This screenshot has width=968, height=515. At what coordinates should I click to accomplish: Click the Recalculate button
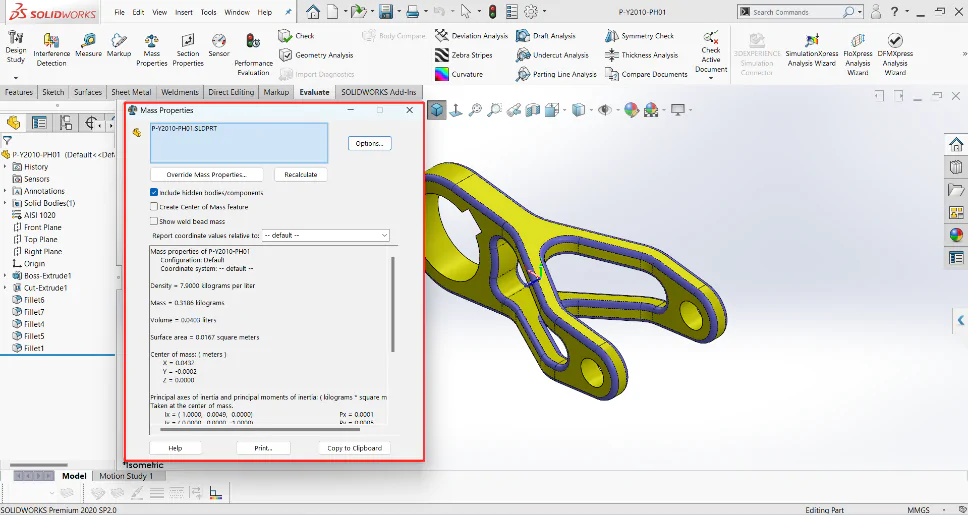(x=301, y=175)
